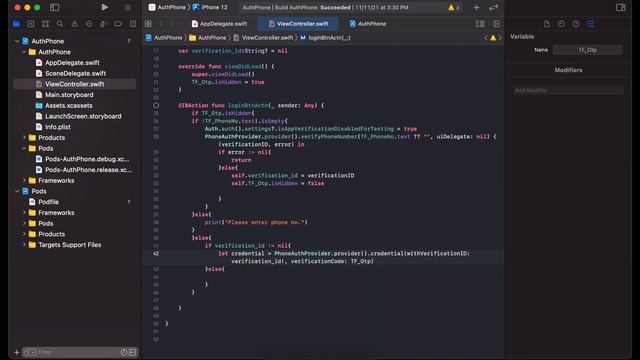Stop the running build
Viewport: 640px width, 360px height.
(127, 7)
